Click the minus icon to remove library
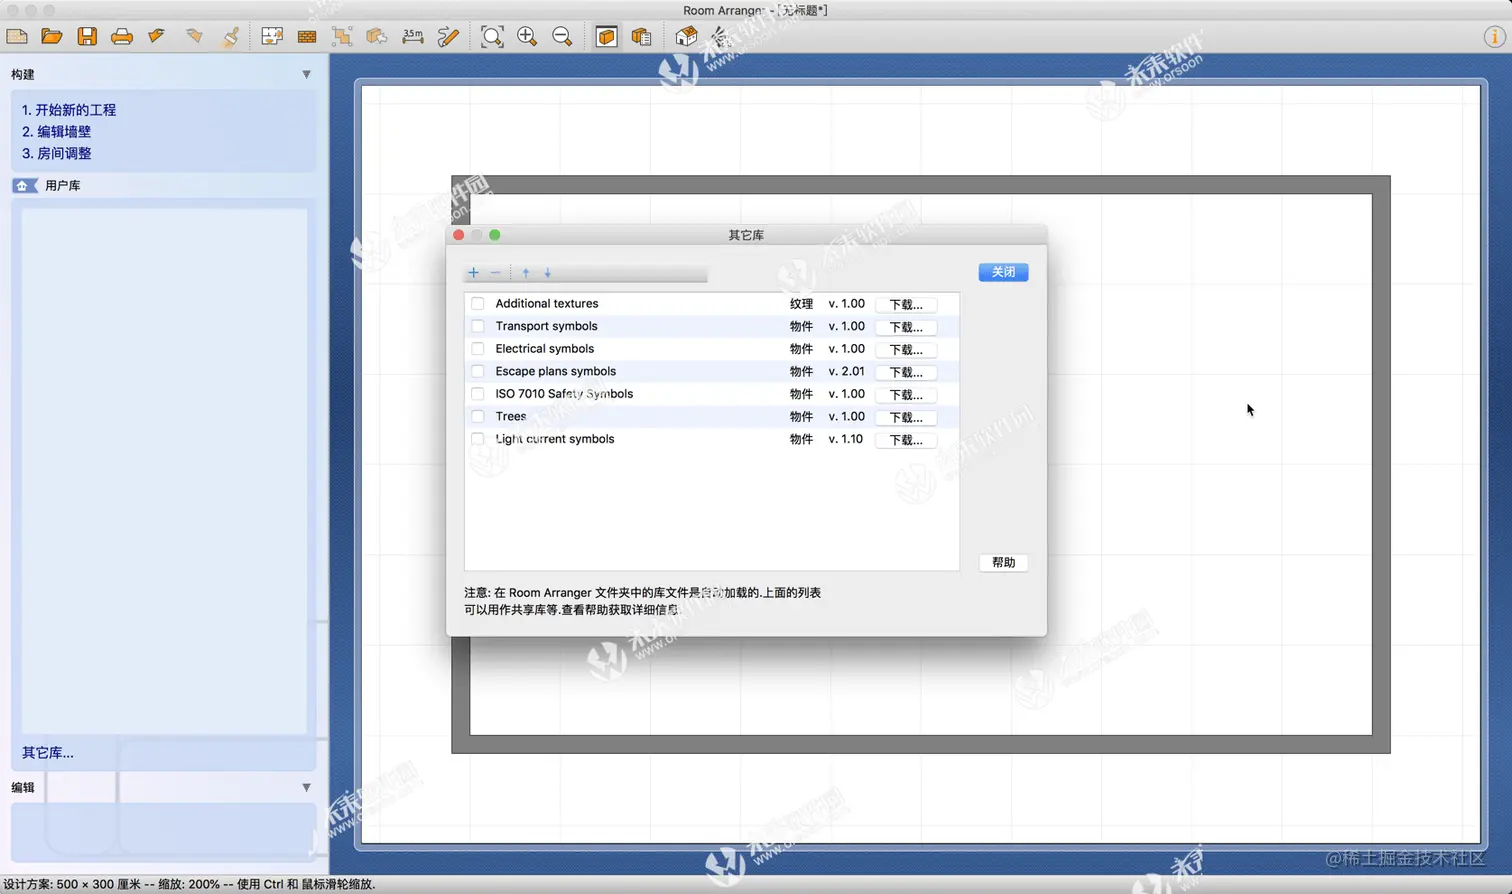 495,273
